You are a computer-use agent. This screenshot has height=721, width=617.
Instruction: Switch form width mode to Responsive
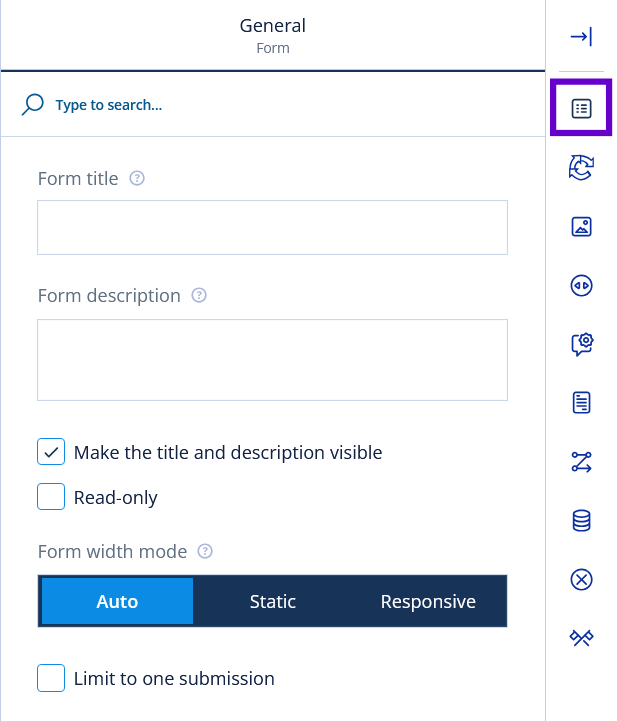tap(428, 601)
